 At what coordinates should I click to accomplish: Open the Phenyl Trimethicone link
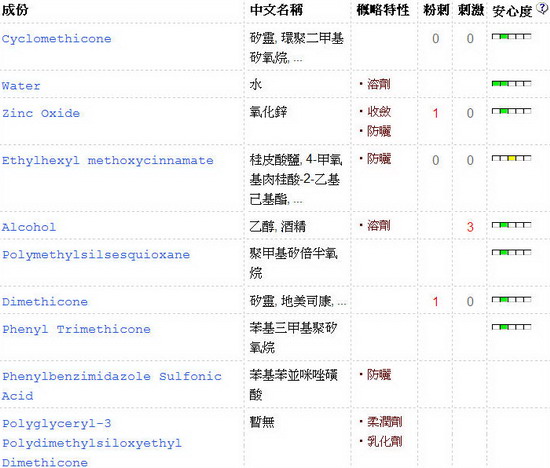point(76,329)
